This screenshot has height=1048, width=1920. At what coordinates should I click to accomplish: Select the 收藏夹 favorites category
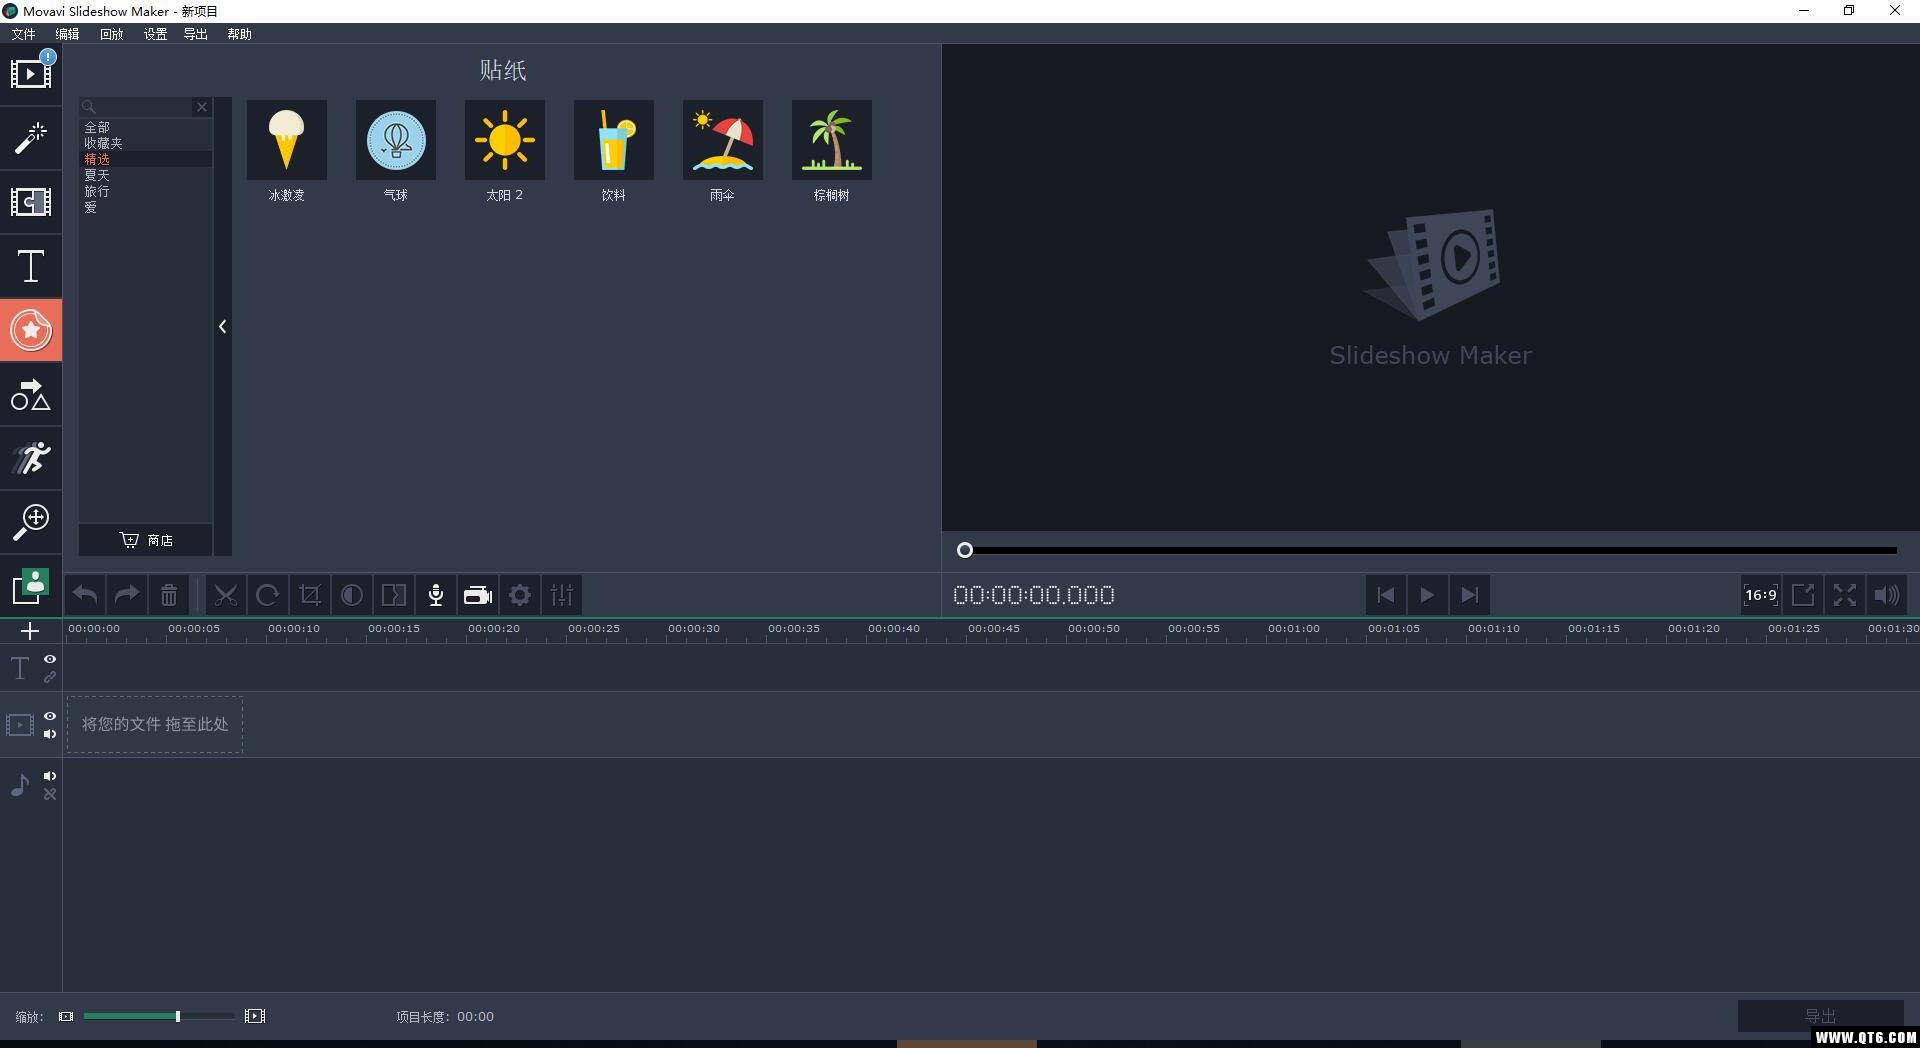[146, 144]
